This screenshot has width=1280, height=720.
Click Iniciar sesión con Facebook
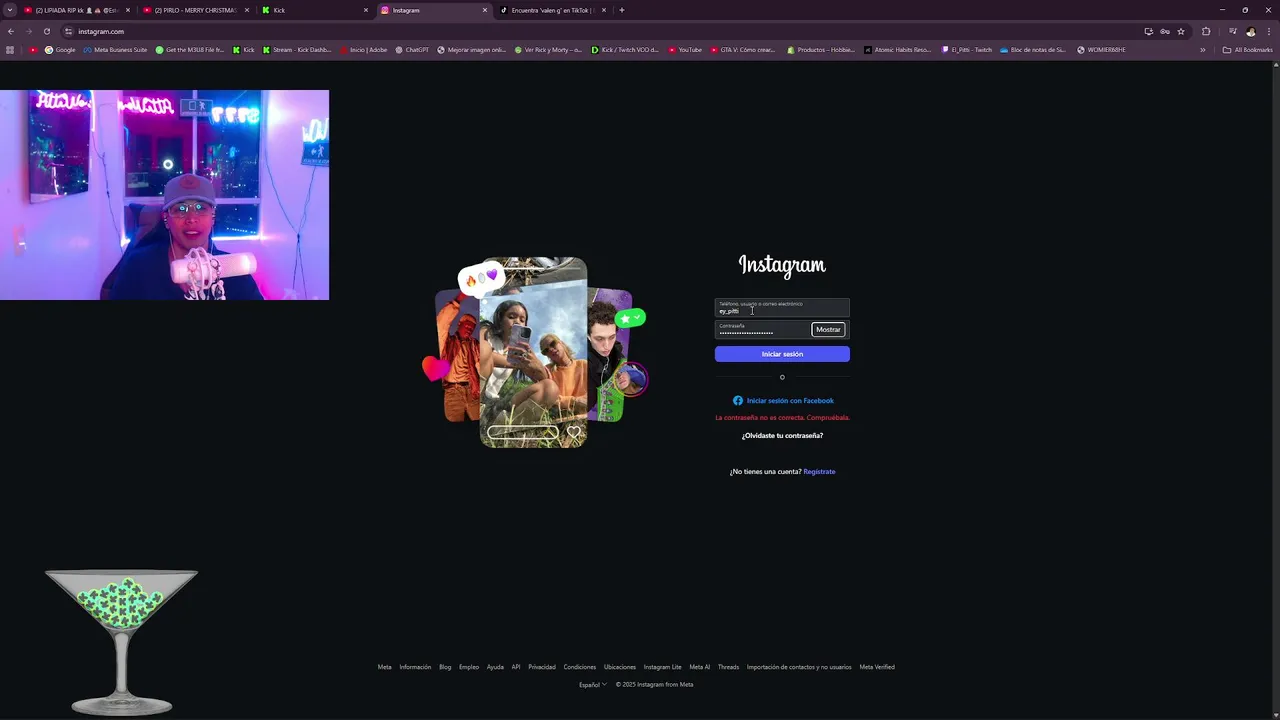click(x=783, y=401)
